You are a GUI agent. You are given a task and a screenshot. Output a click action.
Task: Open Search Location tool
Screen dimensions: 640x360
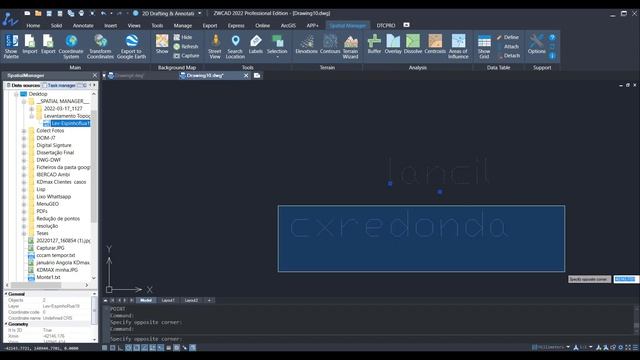point(235,46)
